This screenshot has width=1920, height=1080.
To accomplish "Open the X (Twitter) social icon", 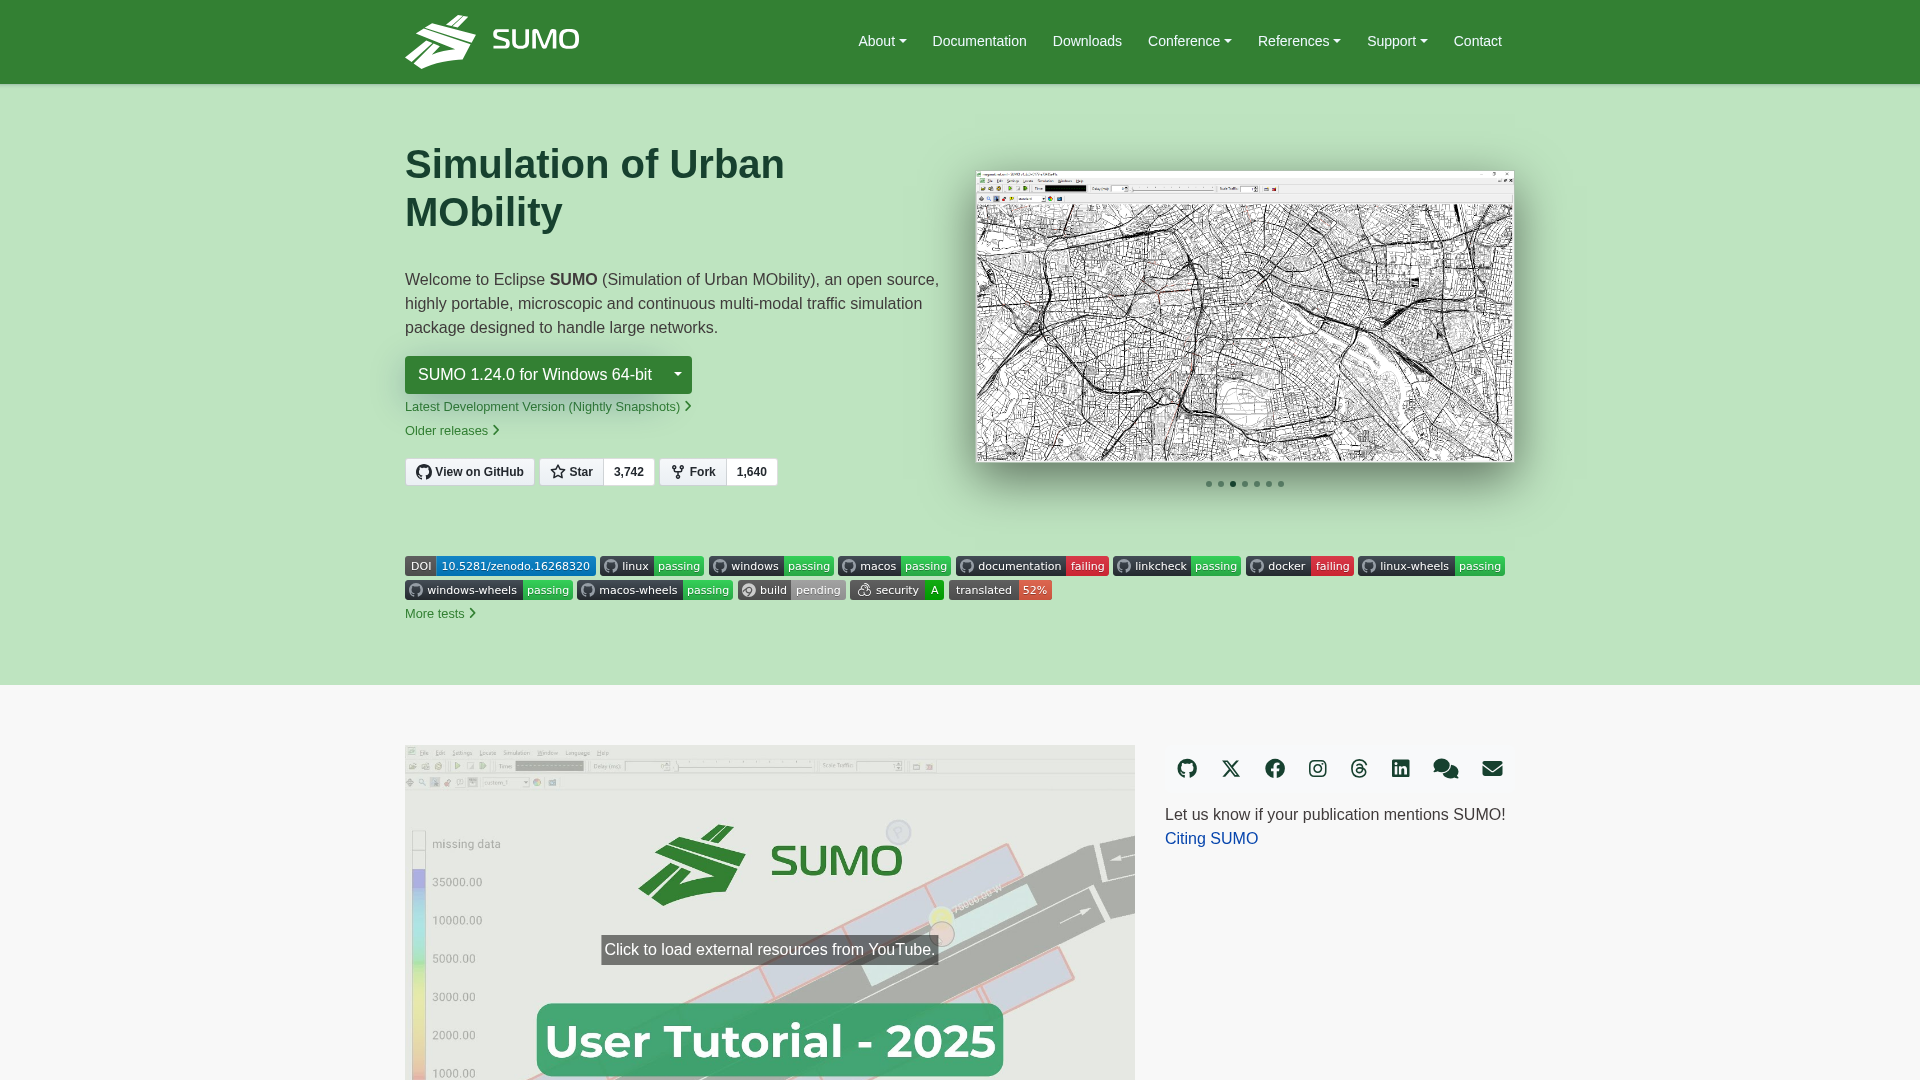I will [x=1231, y=768].
